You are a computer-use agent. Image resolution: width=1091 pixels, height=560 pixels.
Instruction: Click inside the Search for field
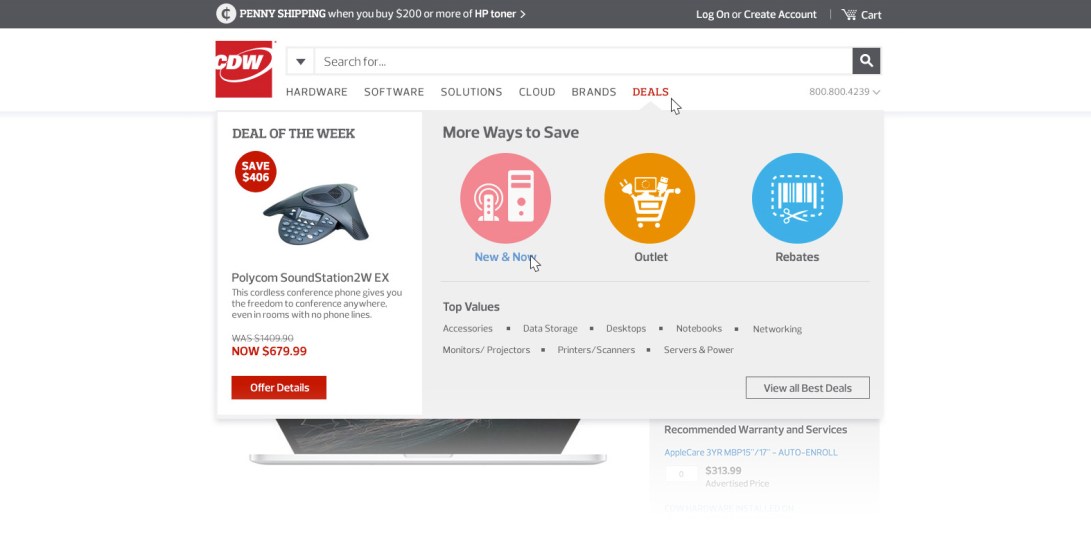click(x=583, y=61)
